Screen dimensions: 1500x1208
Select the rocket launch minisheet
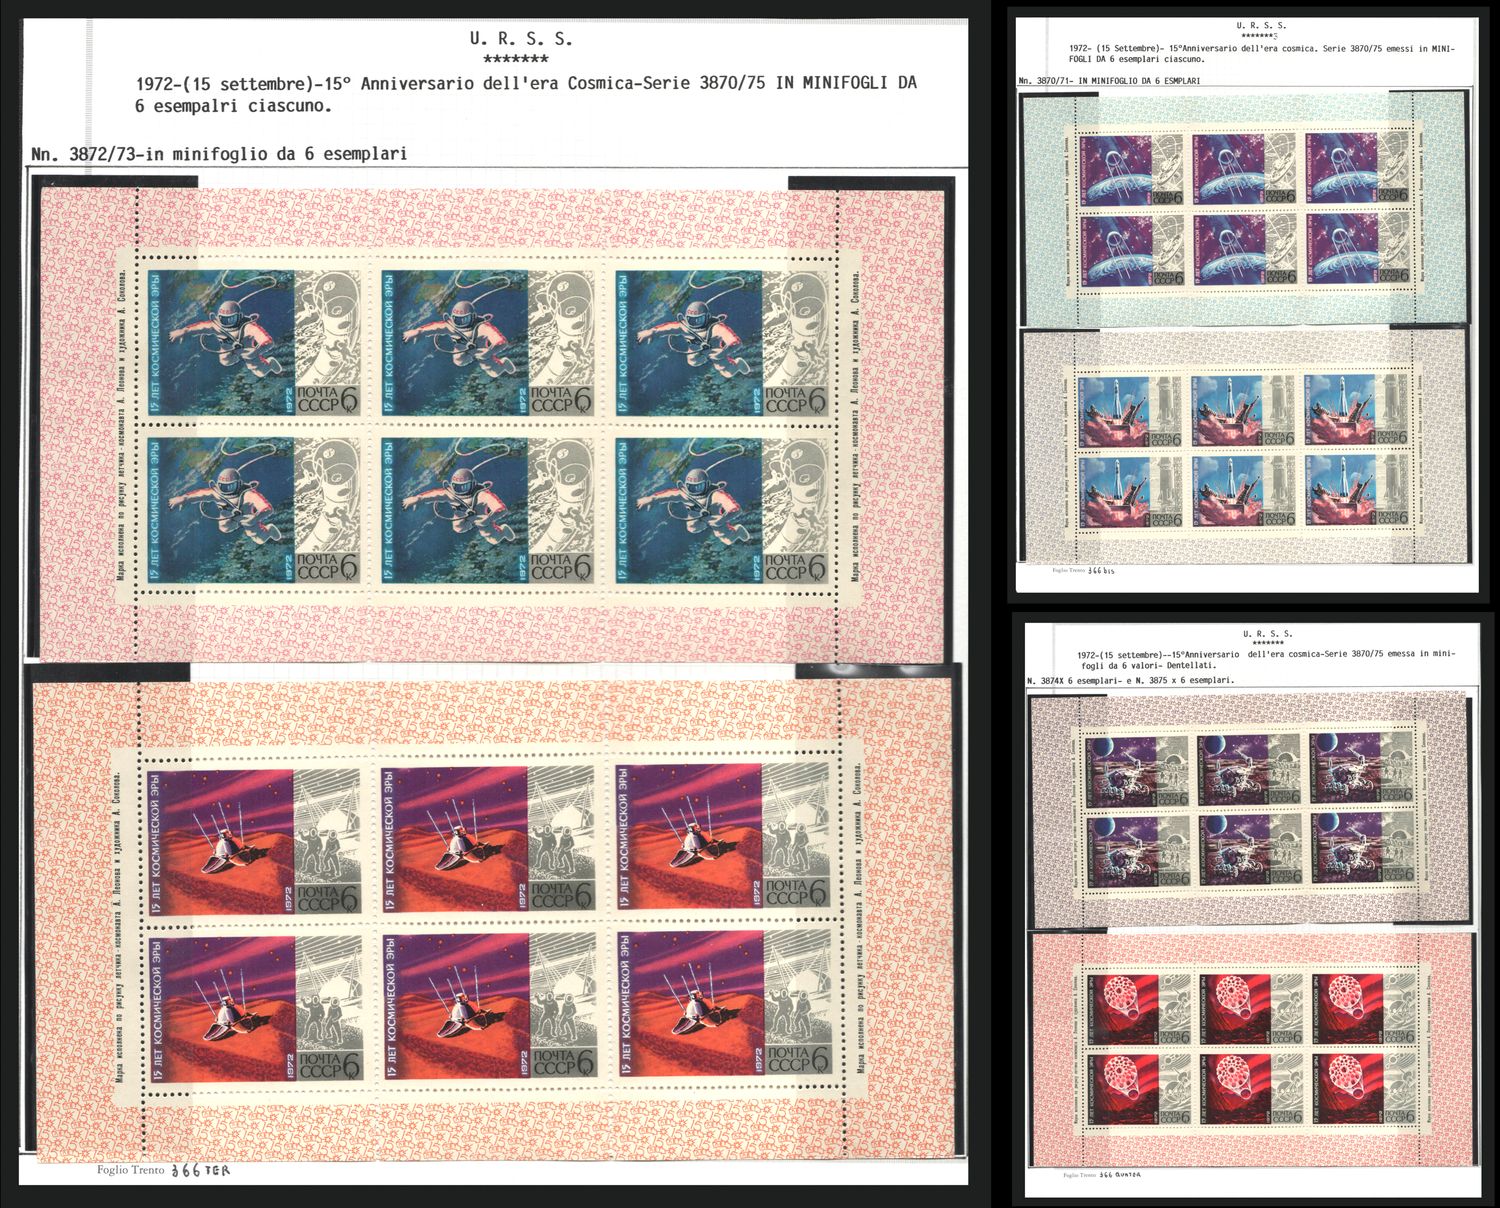click(x=1245, y=450)
